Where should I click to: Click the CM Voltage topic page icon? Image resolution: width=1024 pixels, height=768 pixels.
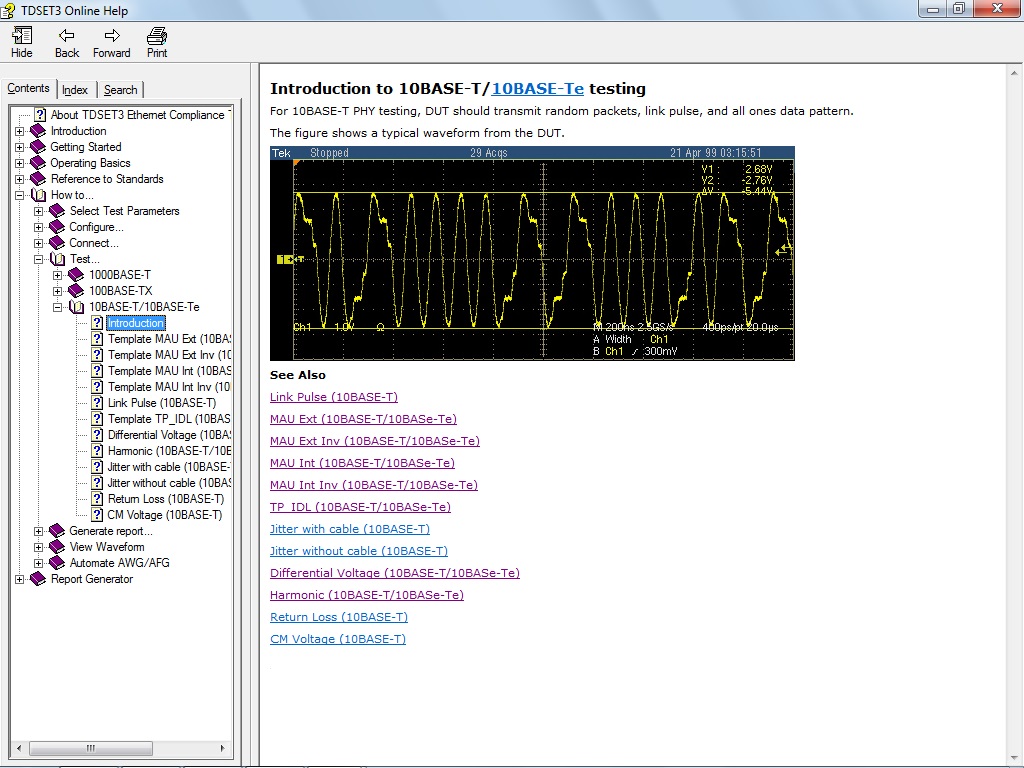[97, 515]
